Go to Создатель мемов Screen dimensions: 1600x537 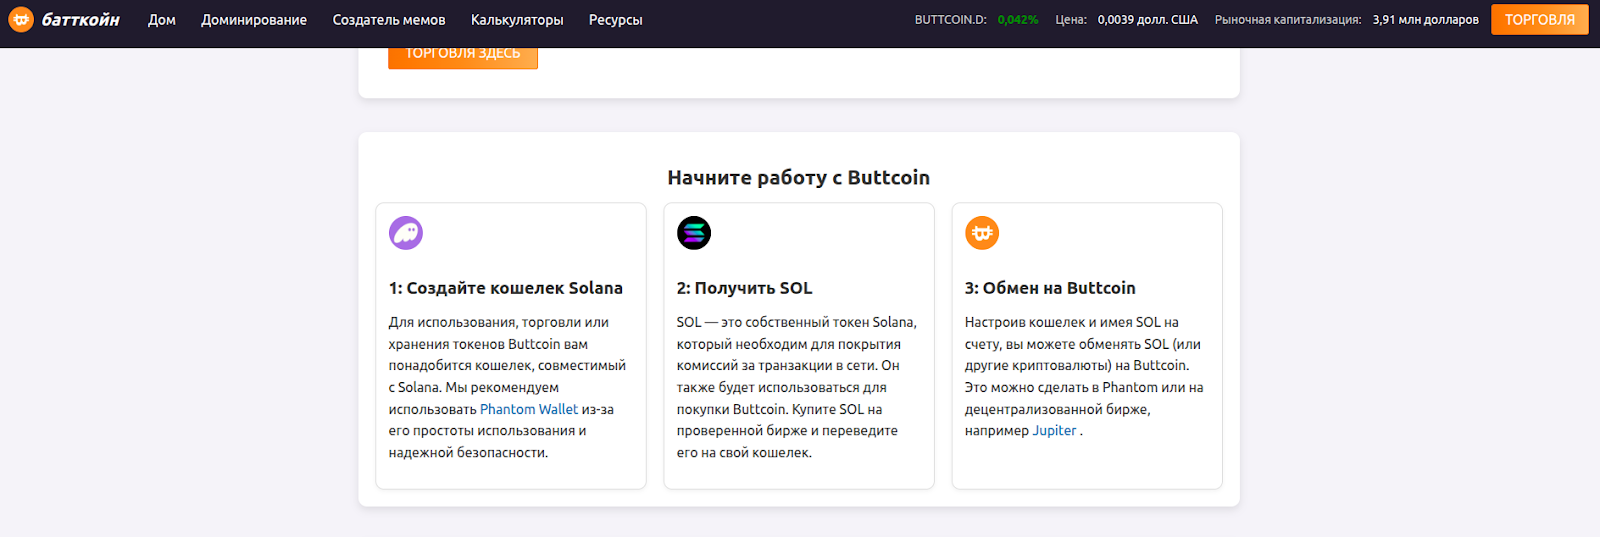[389, 20]
